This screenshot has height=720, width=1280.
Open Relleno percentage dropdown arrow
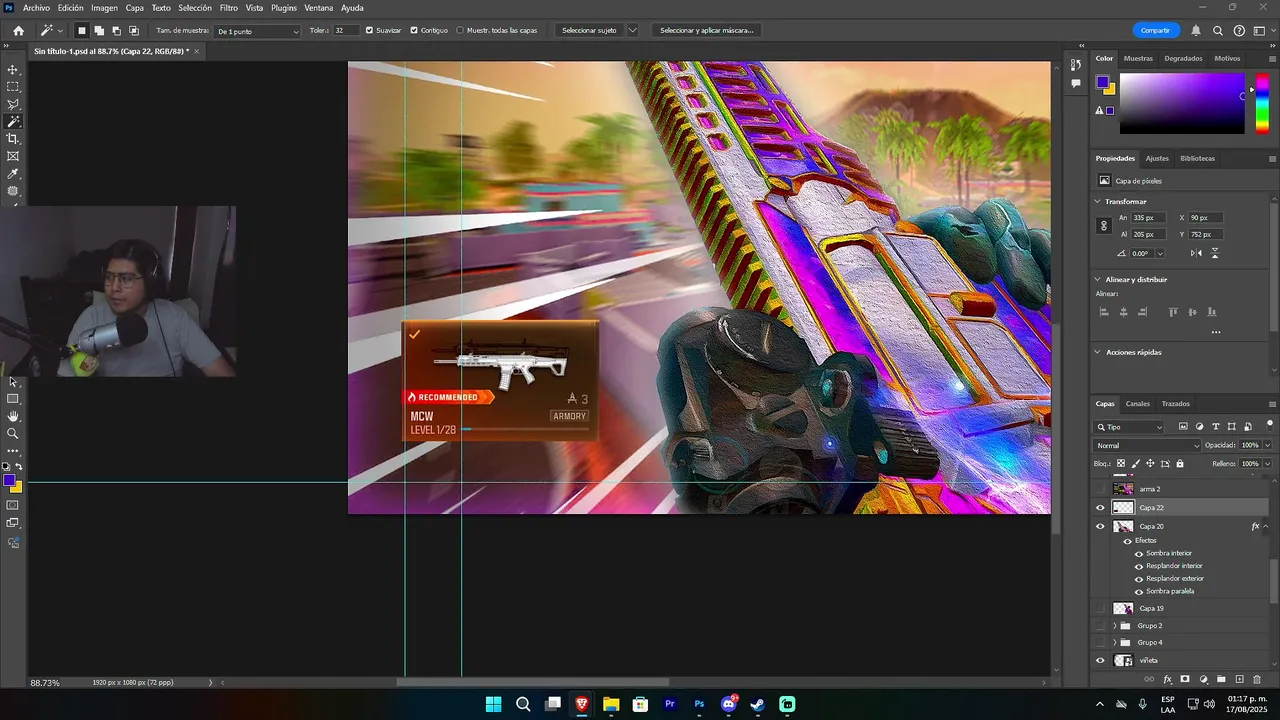[1268, 464]
